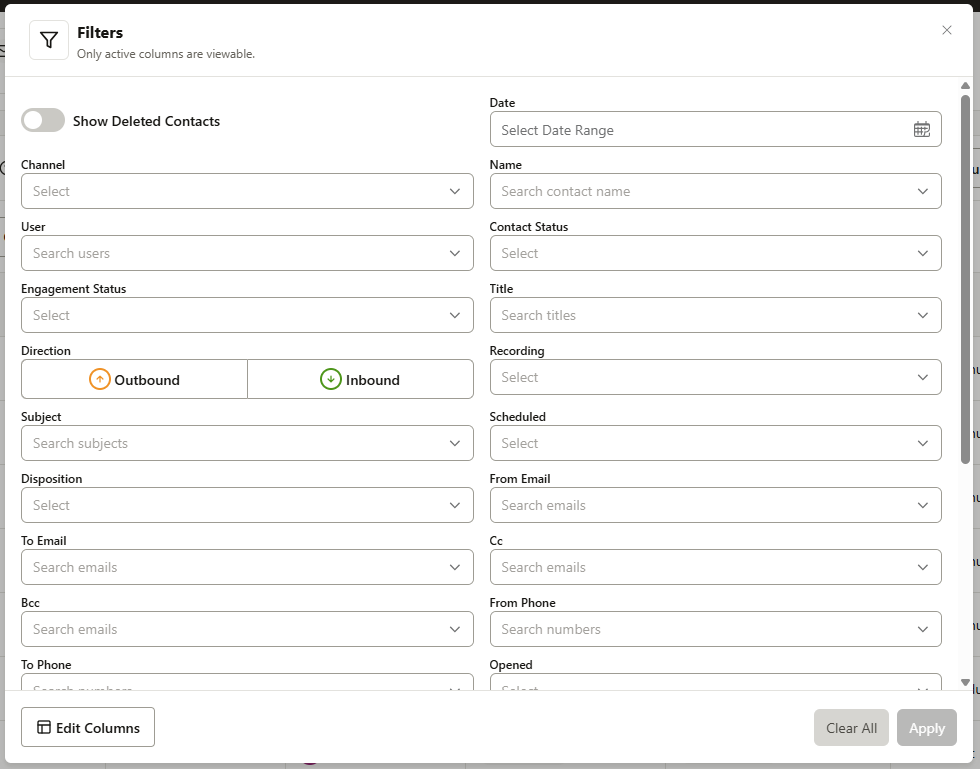980x769 pixels.
Task: Expand the Name contact search dropdown
Action: click(715, 191)
